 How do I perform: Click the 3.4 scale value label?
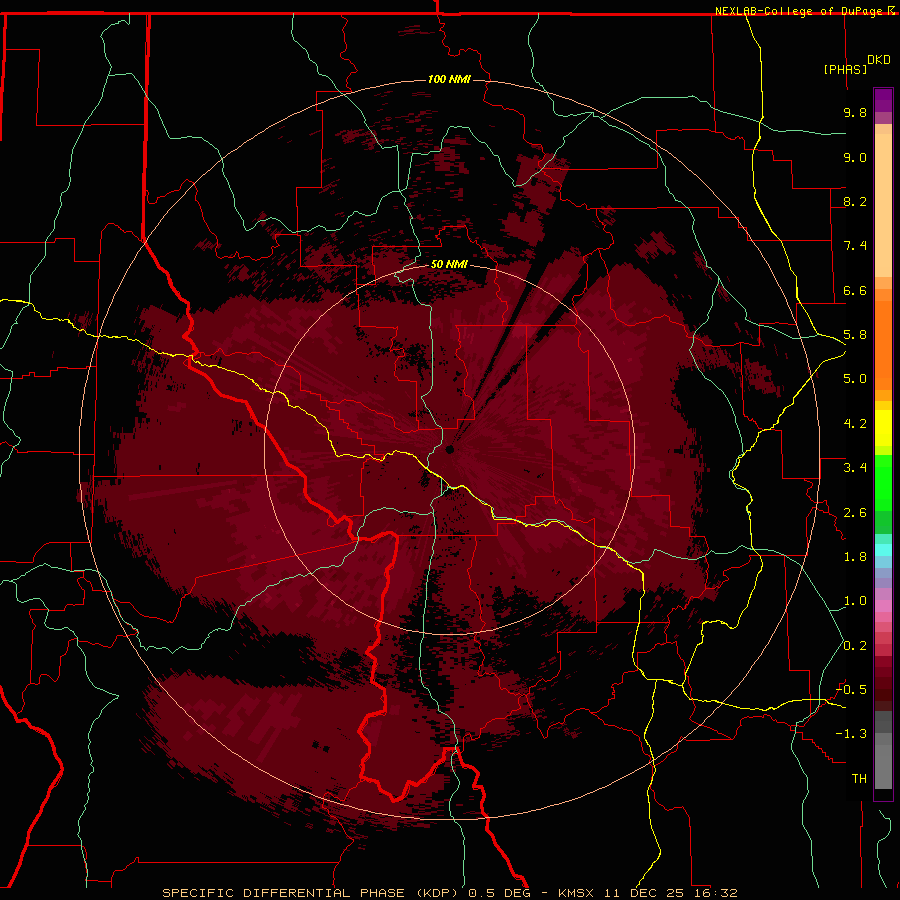pyautogui.click(x=855, y=468)
